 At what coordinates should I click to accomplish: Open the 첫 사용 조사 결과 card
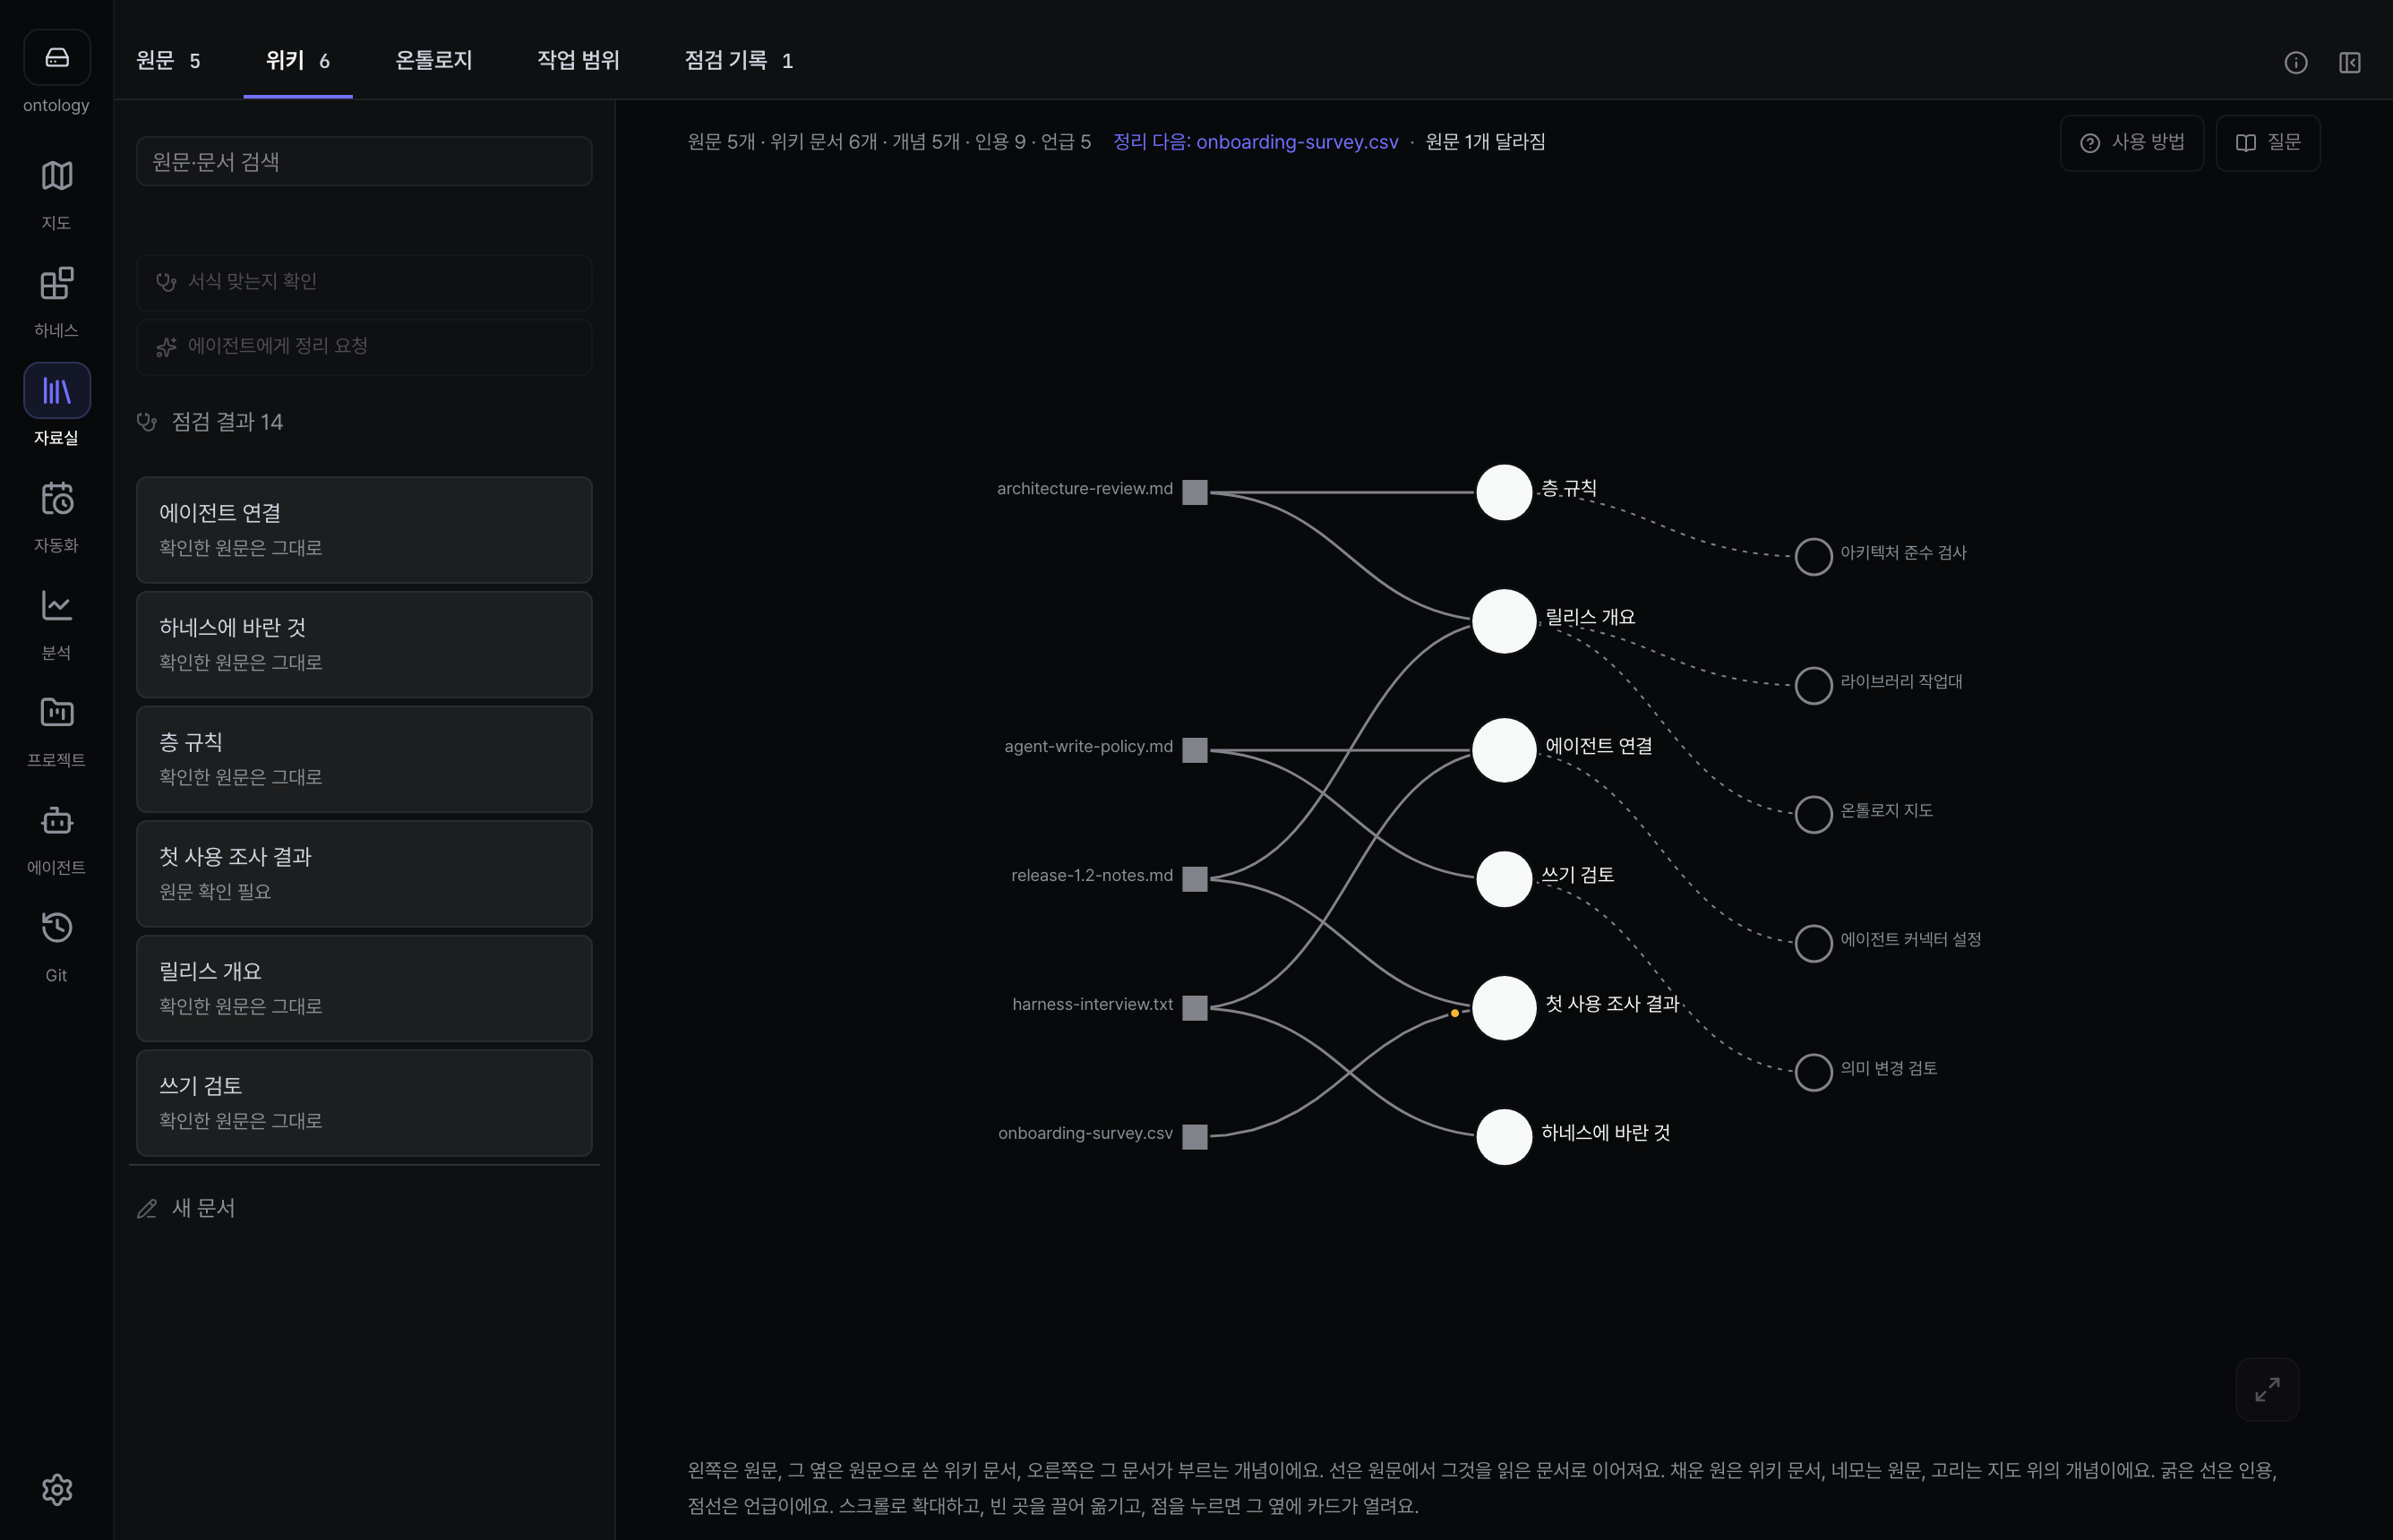[x=364, y=874]
